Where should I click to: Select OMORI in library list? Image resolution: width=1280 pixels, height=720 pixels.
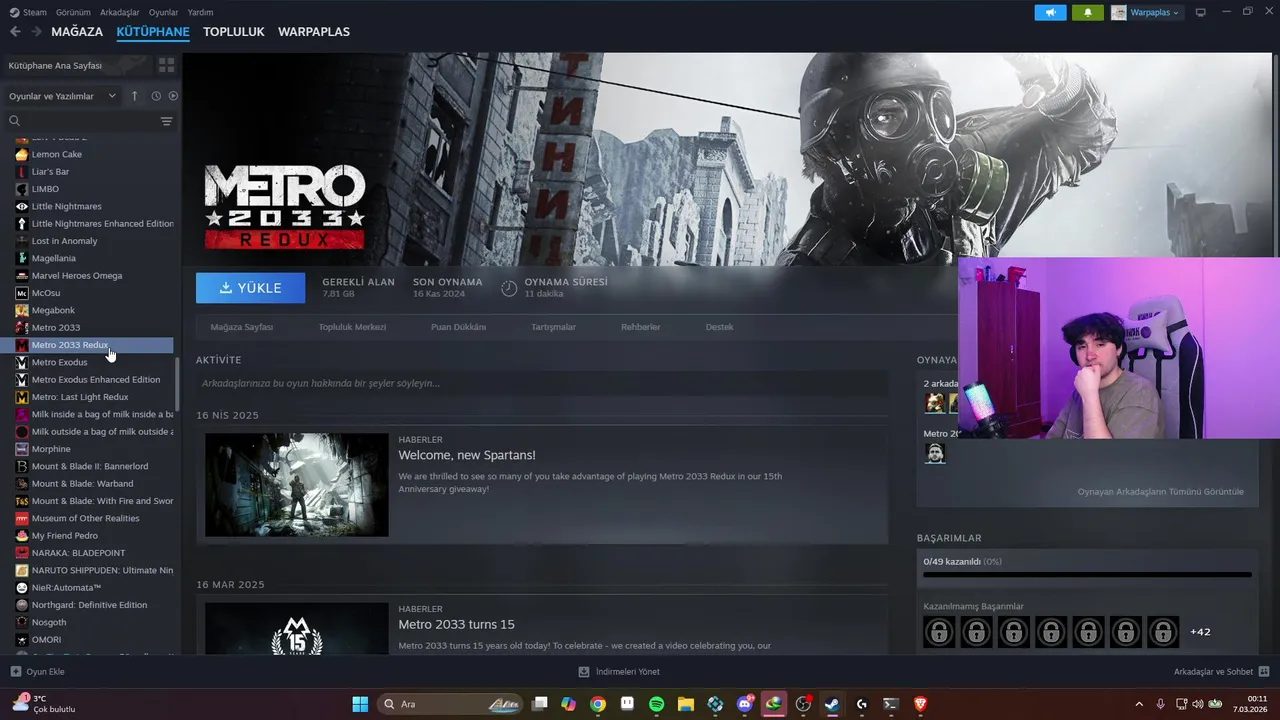click(46, 639)
